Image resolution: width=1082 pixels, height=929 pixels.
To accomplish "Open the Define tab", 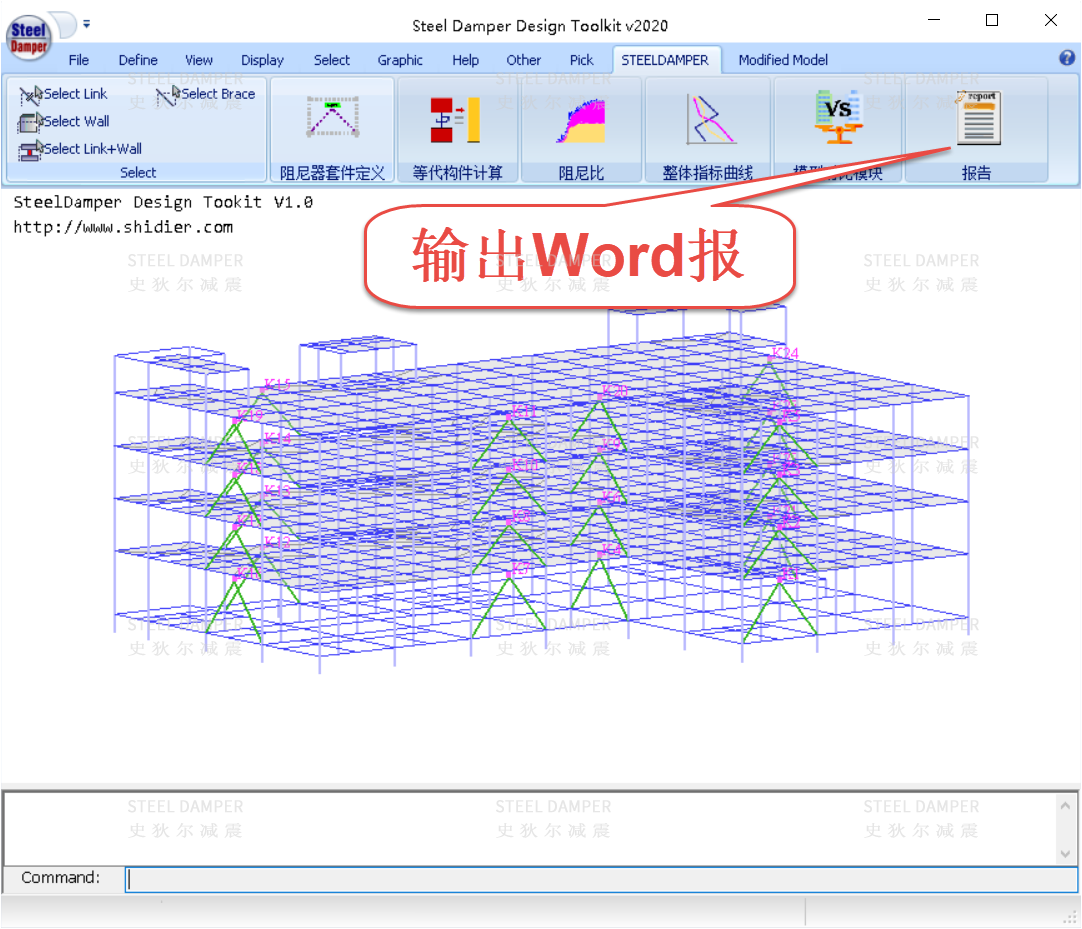I will tap(138, 60).
